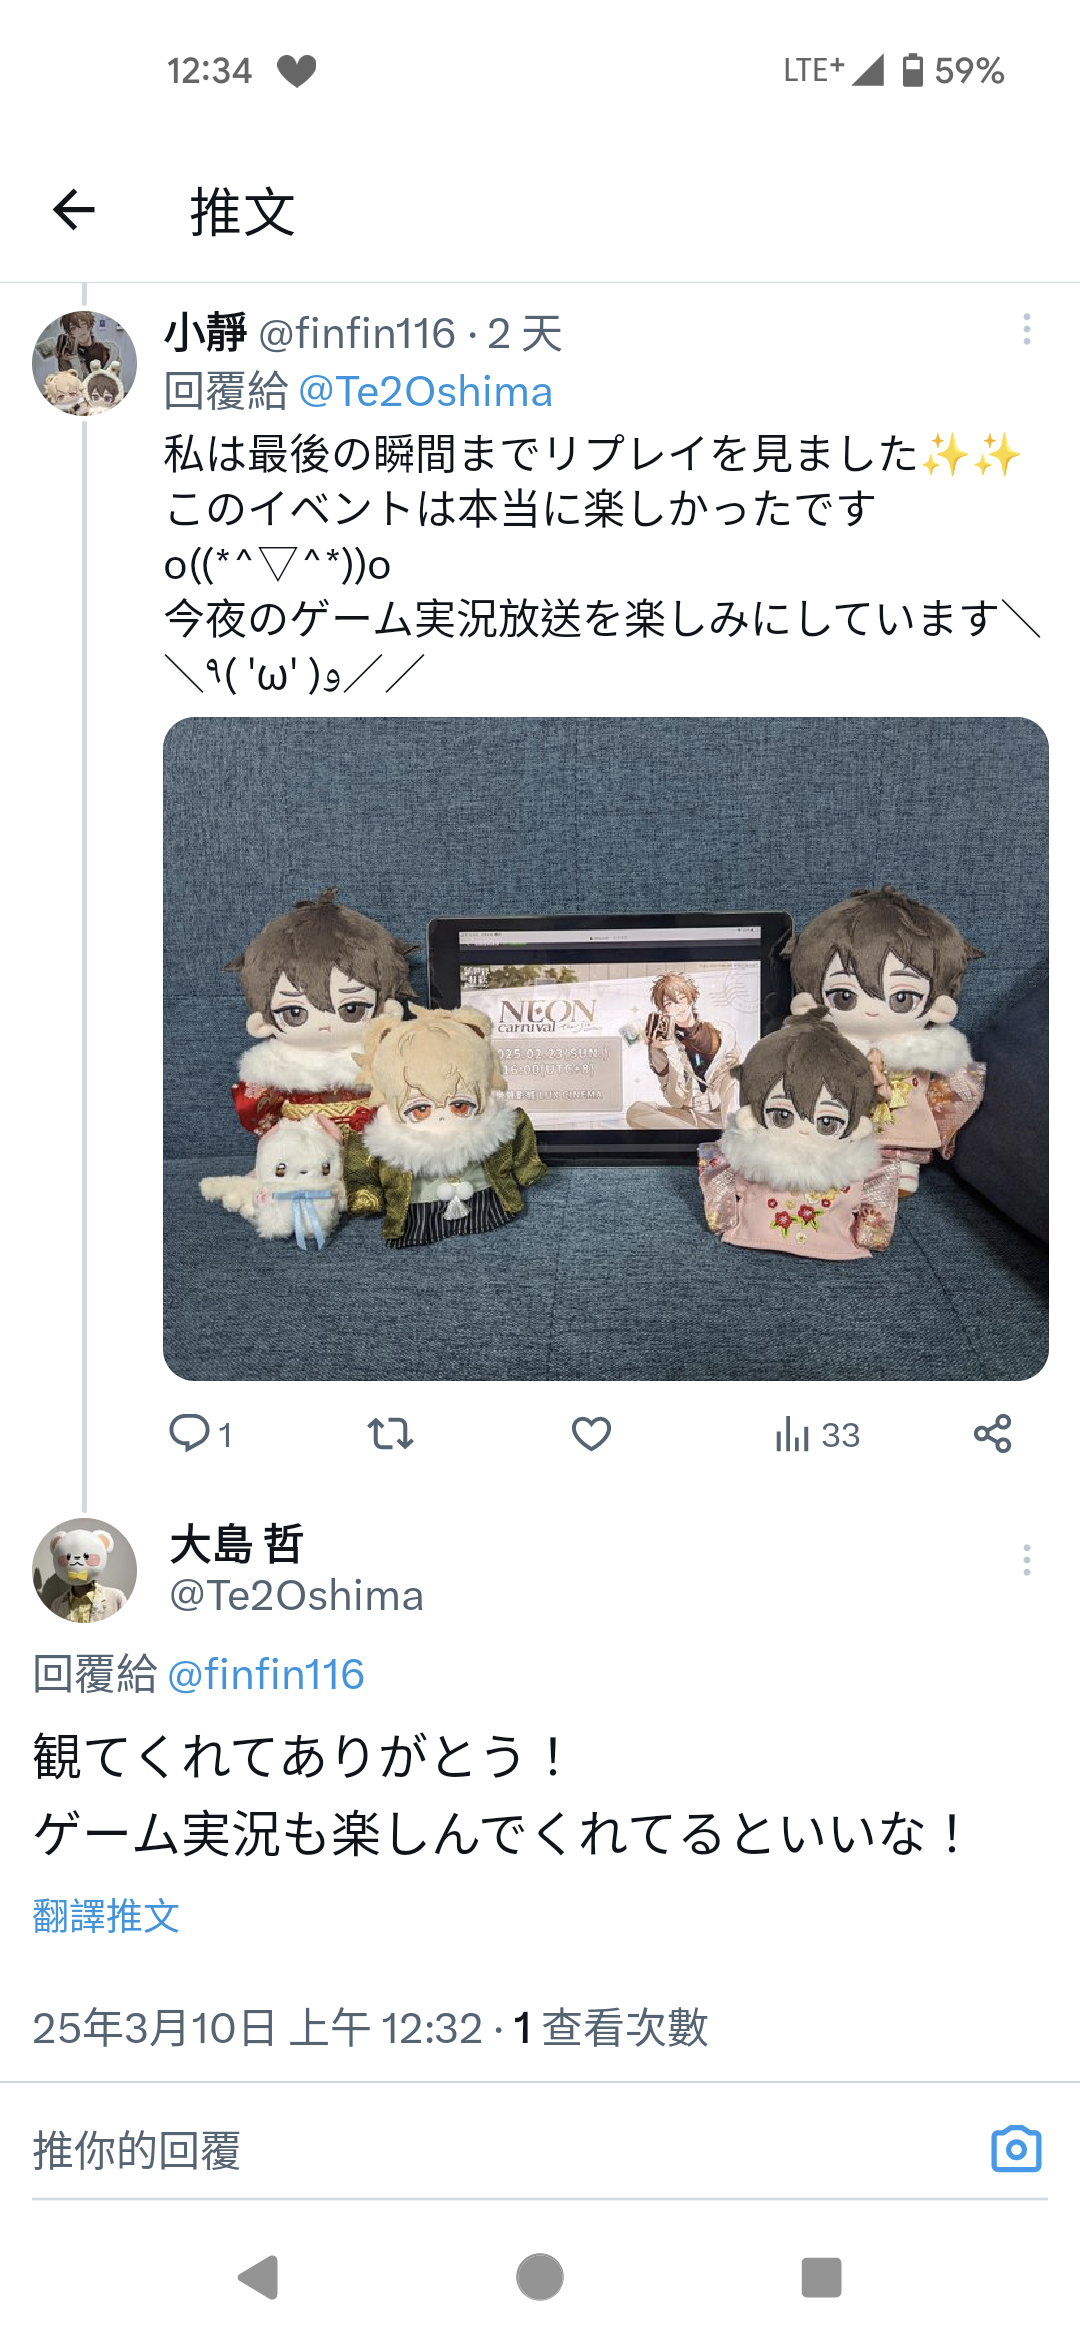
Task: Open three-dot menu on 大島 哲's tweet
Action: (x=1026, y=1560)
